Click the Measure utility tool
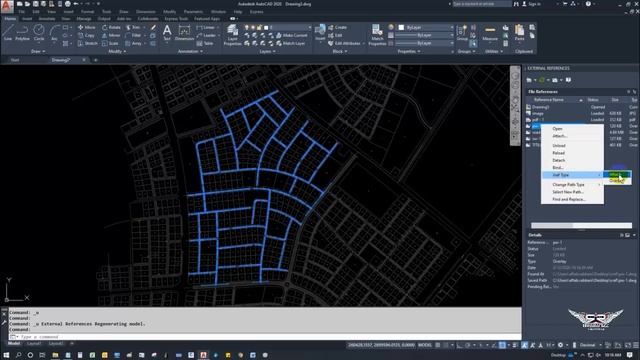Viewport: 640px width, 360px height. tap(490, 33)
